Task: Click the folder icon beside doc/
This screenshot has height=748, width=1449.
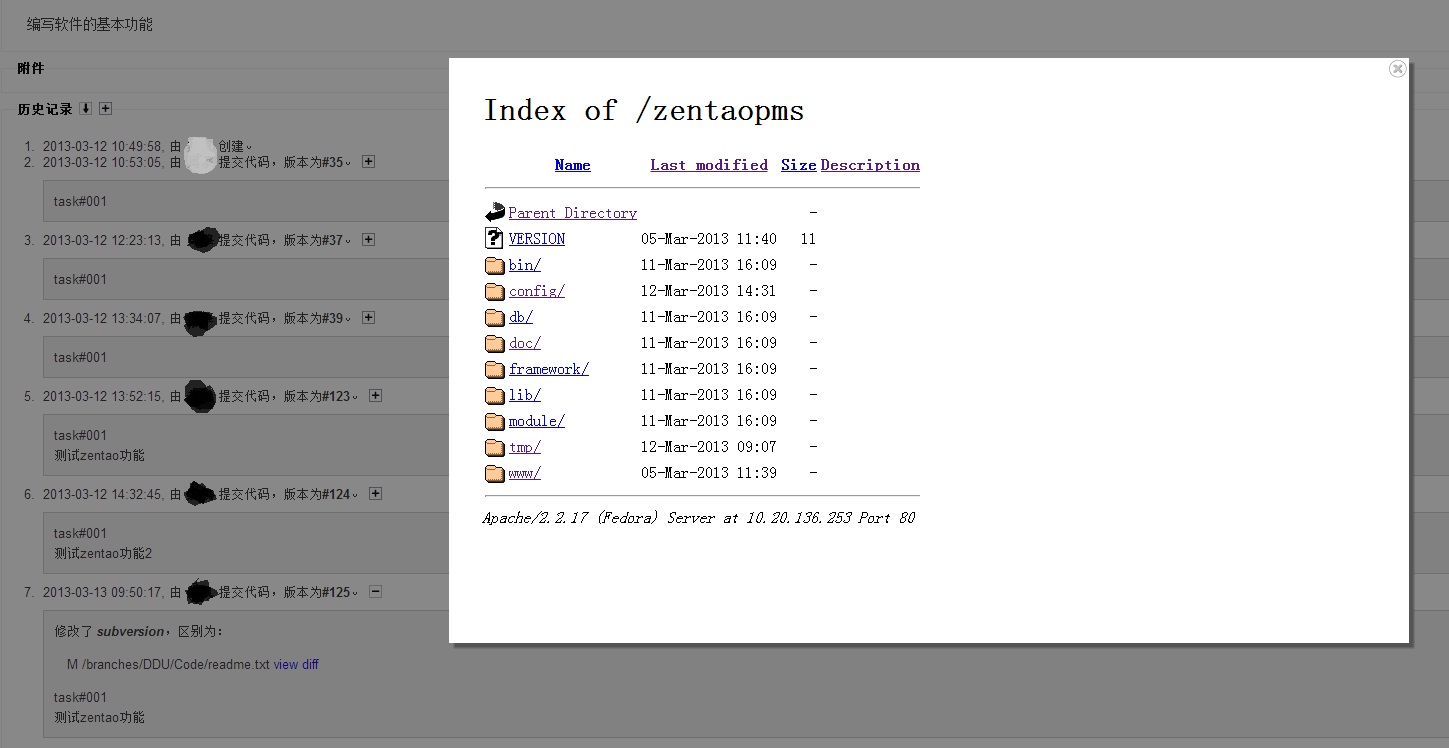Action: (x=494, y=343)
